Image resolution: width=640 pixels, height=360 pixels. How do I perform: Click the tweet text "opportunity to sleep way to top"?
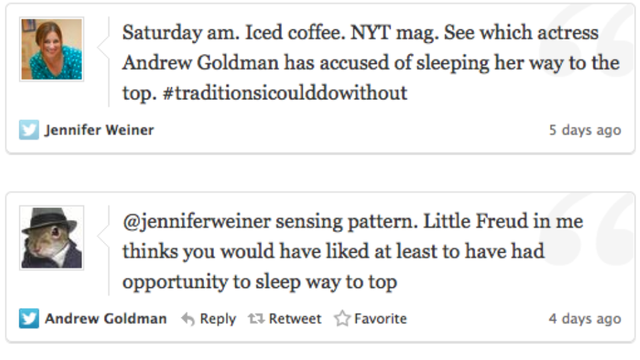click(260, 282)
